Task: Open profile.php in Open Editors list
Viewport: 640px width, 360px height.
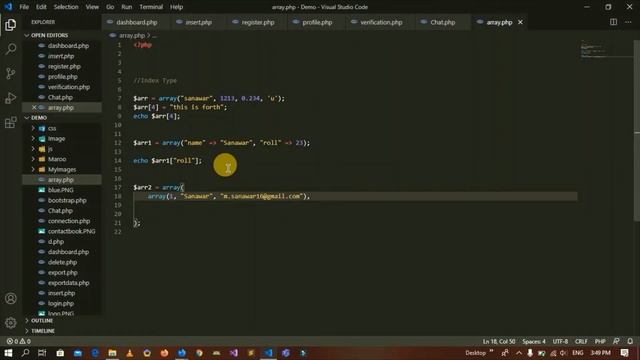Action: 62,77
